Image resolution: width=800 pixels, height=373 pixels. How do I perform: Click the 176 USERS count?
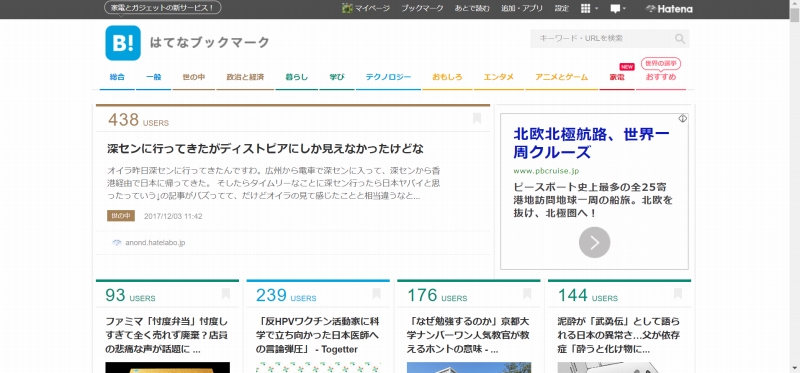pyautogui.click(x=437, y=295)
